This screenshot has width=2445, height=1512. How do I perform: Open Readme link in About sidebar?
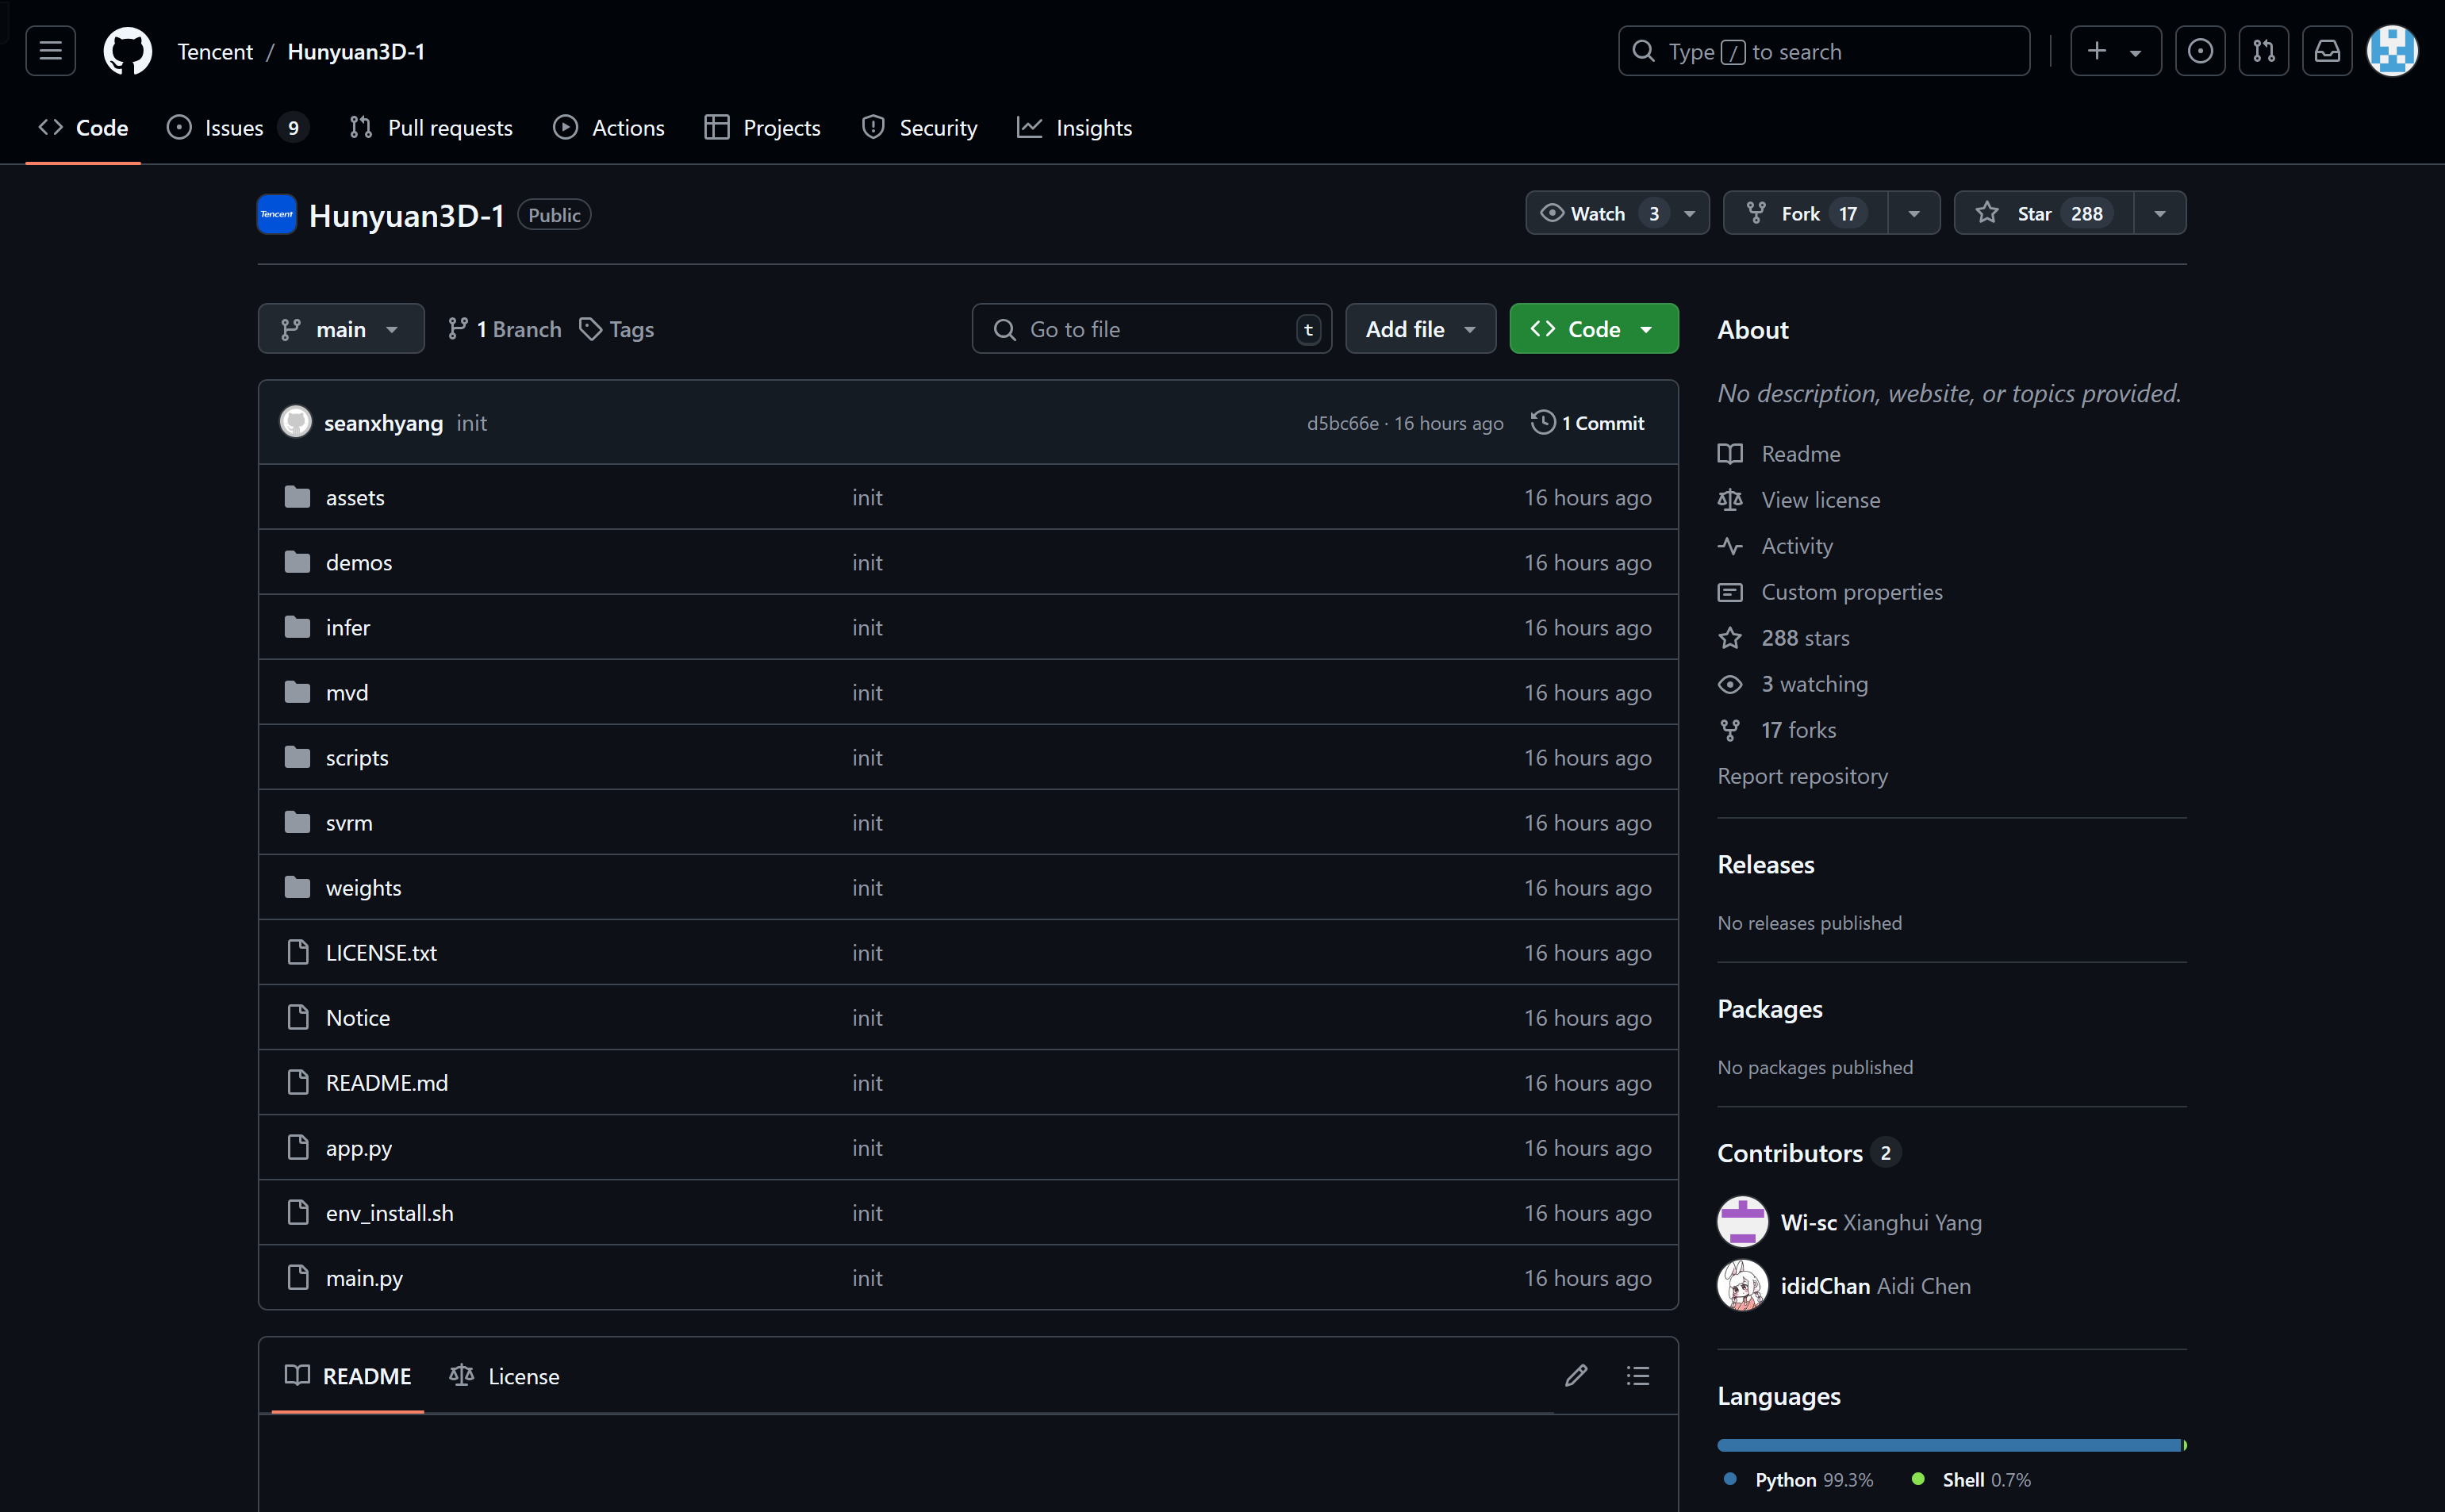pyautogui.click(x=1801, y=453)
